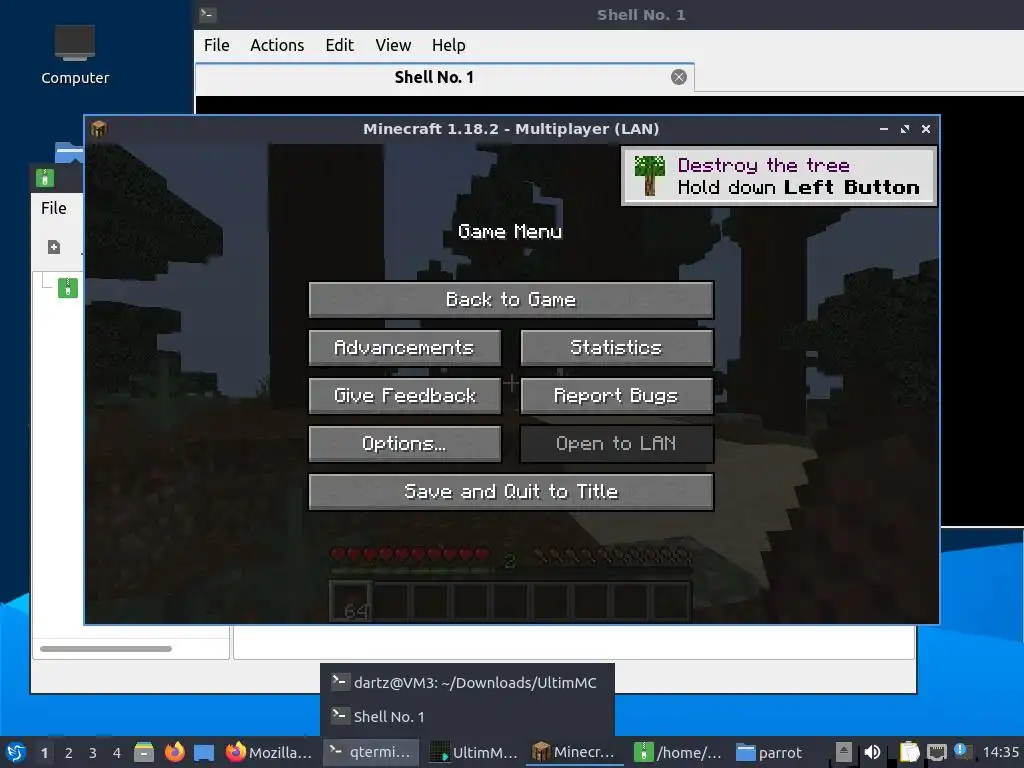Viewport: 1024px width, 768px height.
Task: Click the Back to Game button
Action: pyautogui.click(x=511, y=300)
